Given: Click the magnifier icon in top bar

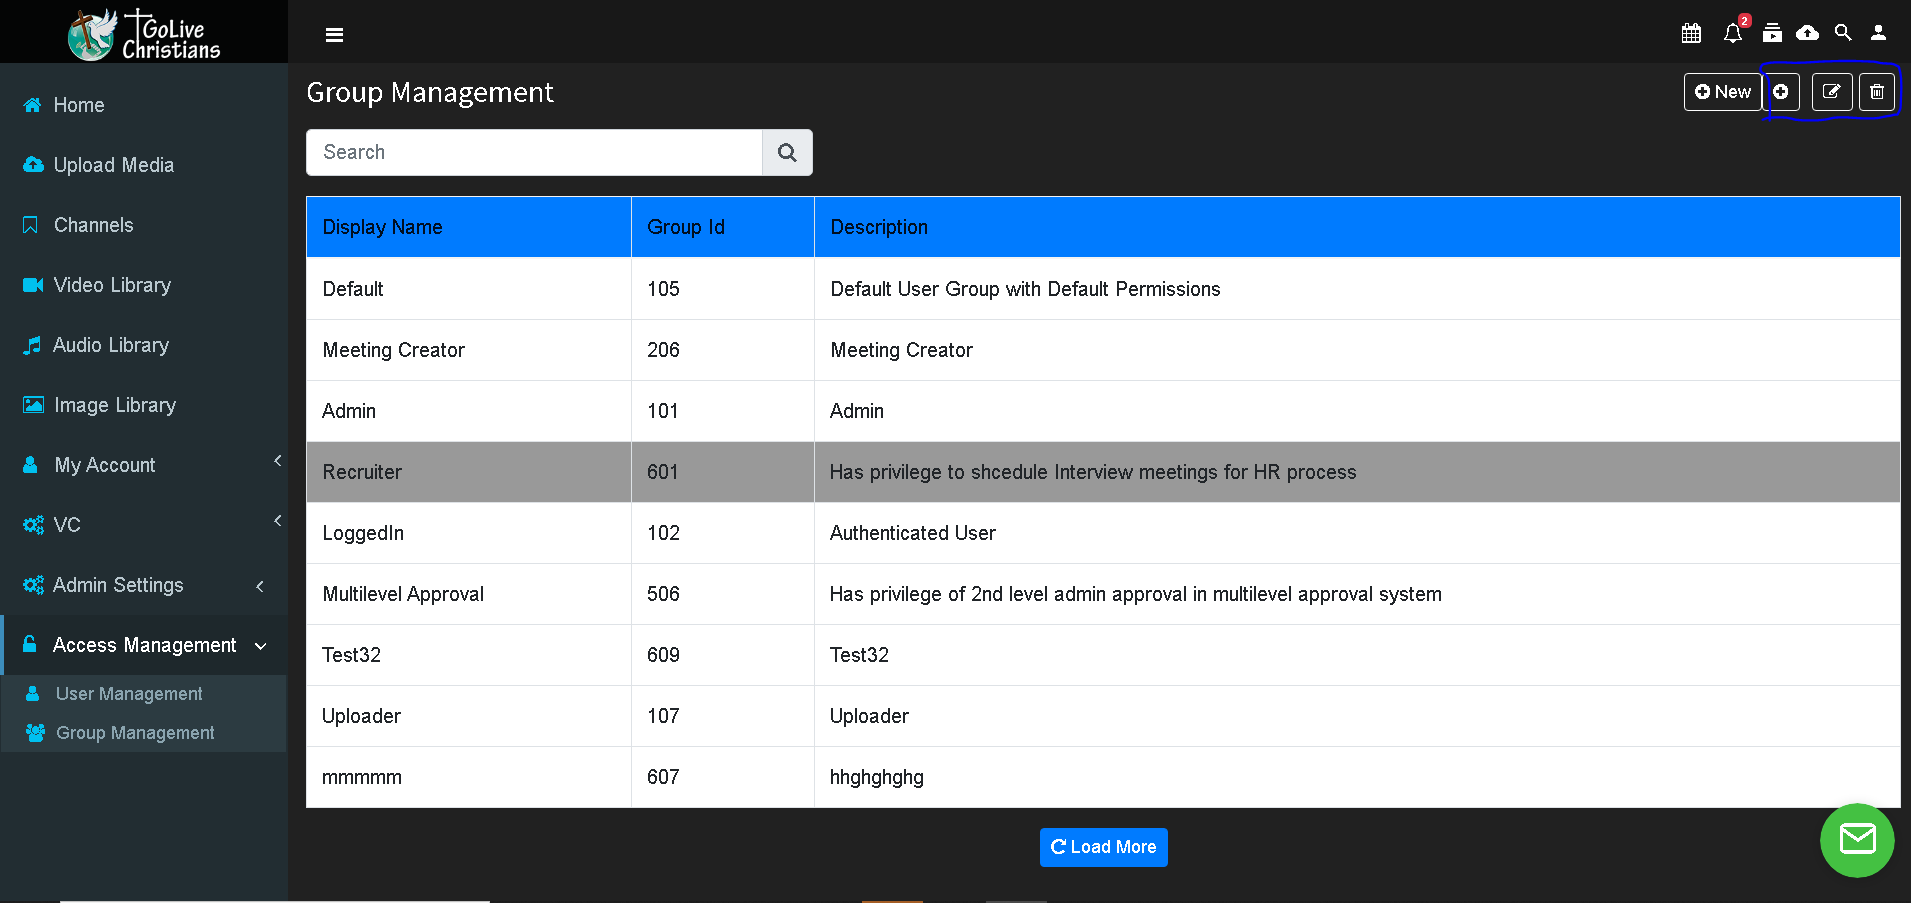Looking at the screenshot, I should pyautogui.click(x=1843, y=33).
